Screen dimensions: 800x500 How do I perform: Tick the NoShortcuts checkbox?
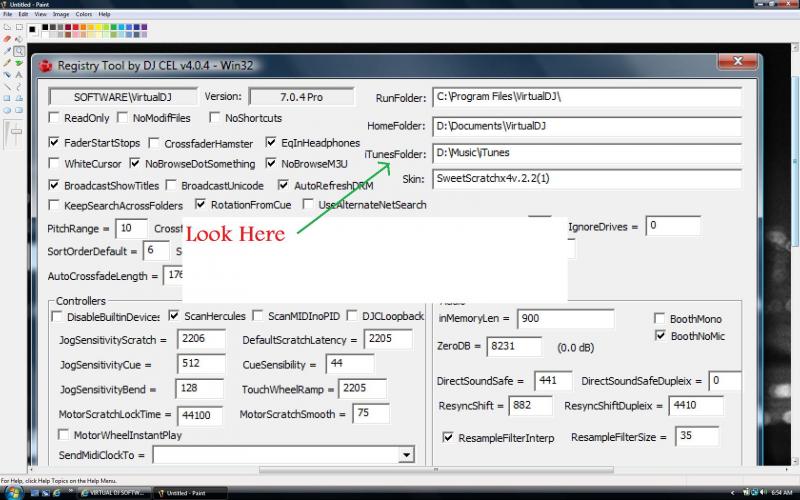tap(215, 118)
